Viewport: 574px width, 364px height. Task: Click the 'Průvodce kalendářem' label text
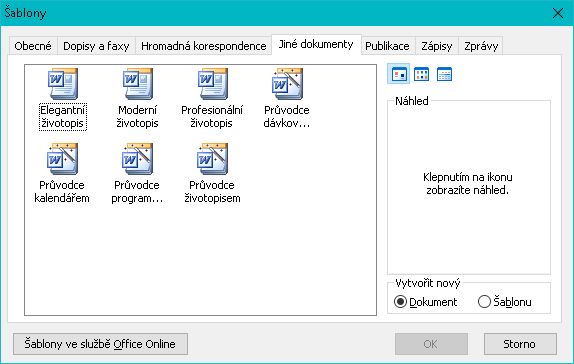tap(62, 192)
